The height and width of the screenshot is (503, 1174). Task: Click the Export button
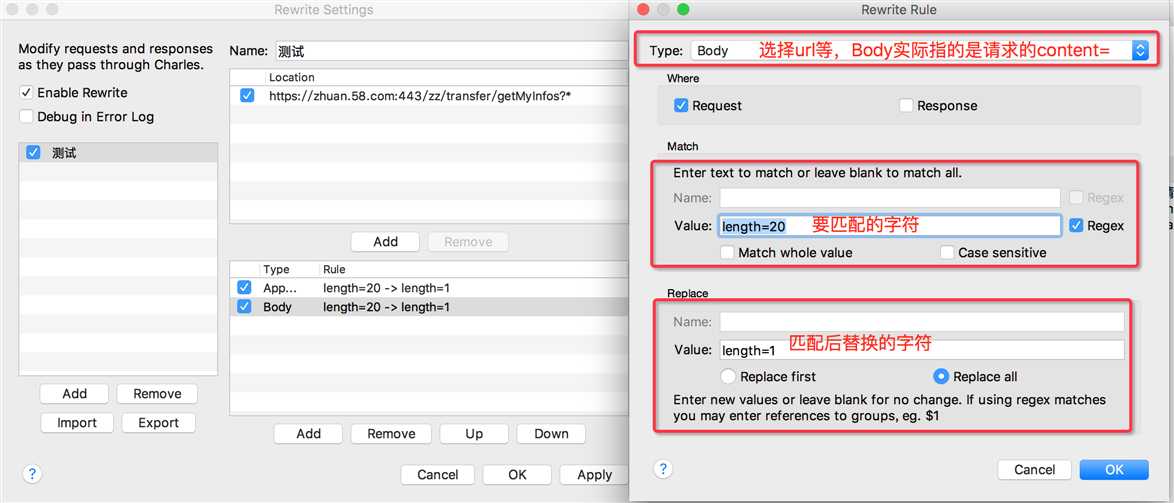coord(159,423)
